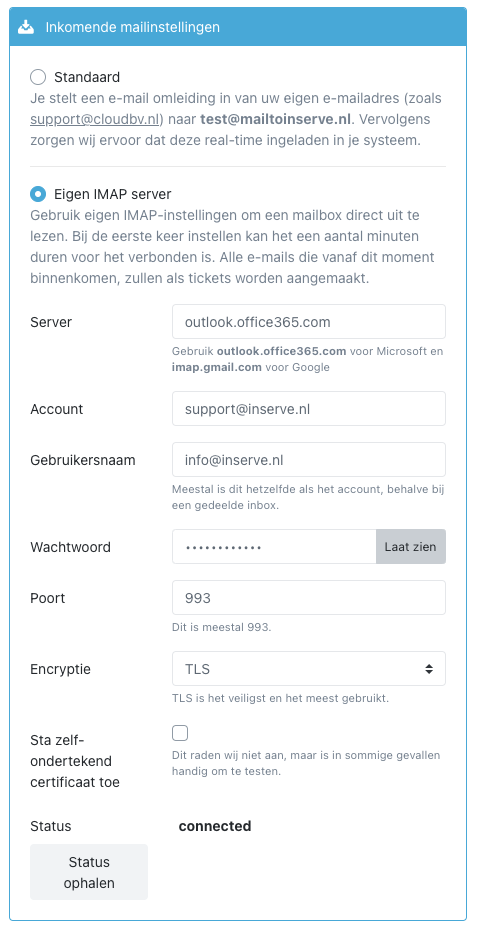Edit the Gebruikersnaam field

[x=309, y=460]
